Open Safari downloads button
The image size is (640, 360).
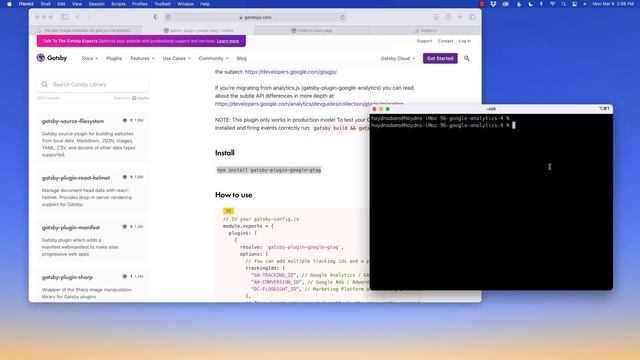point(436,17)
